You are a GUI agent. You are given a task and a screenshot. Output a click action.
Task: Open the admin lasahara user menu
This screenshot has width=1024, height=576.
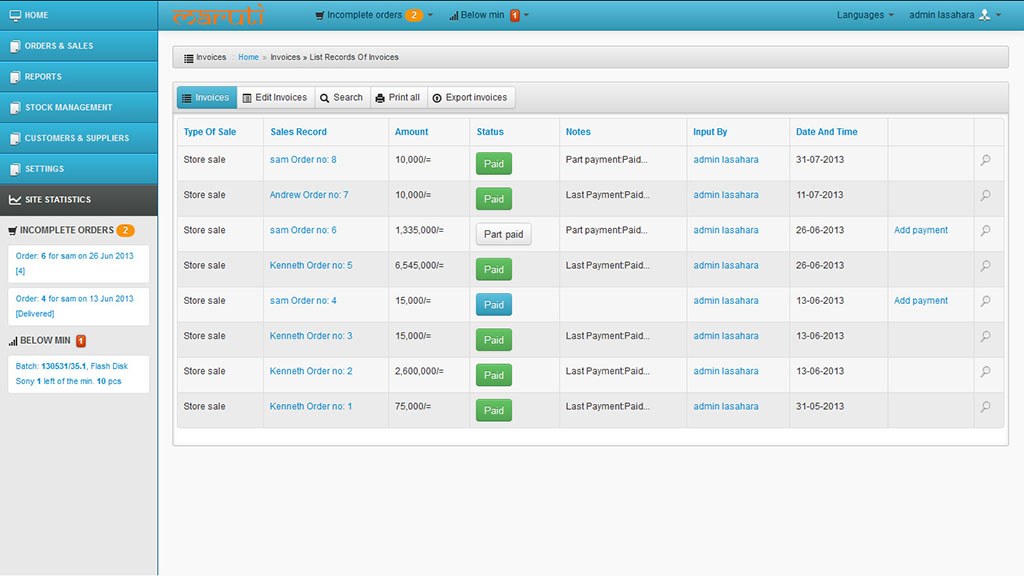coord(955,15)
